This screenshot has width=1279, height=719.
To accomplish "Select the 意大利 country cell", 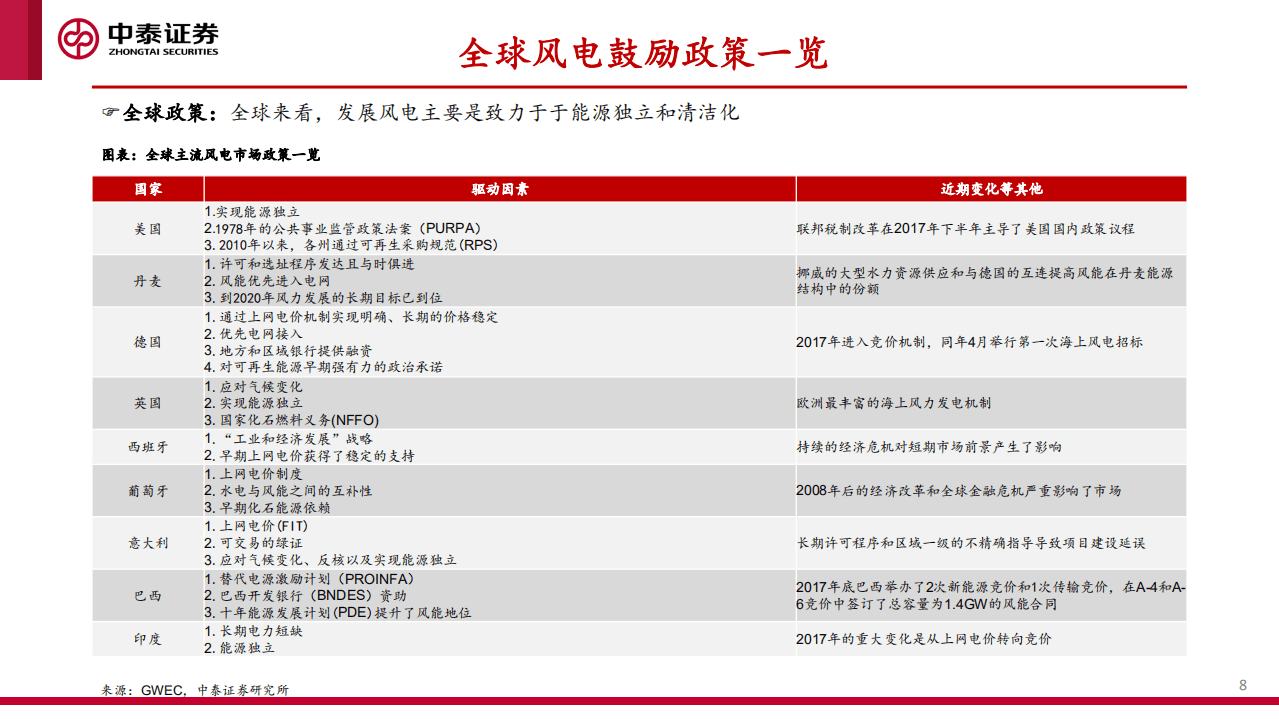I will coord(148,543).
